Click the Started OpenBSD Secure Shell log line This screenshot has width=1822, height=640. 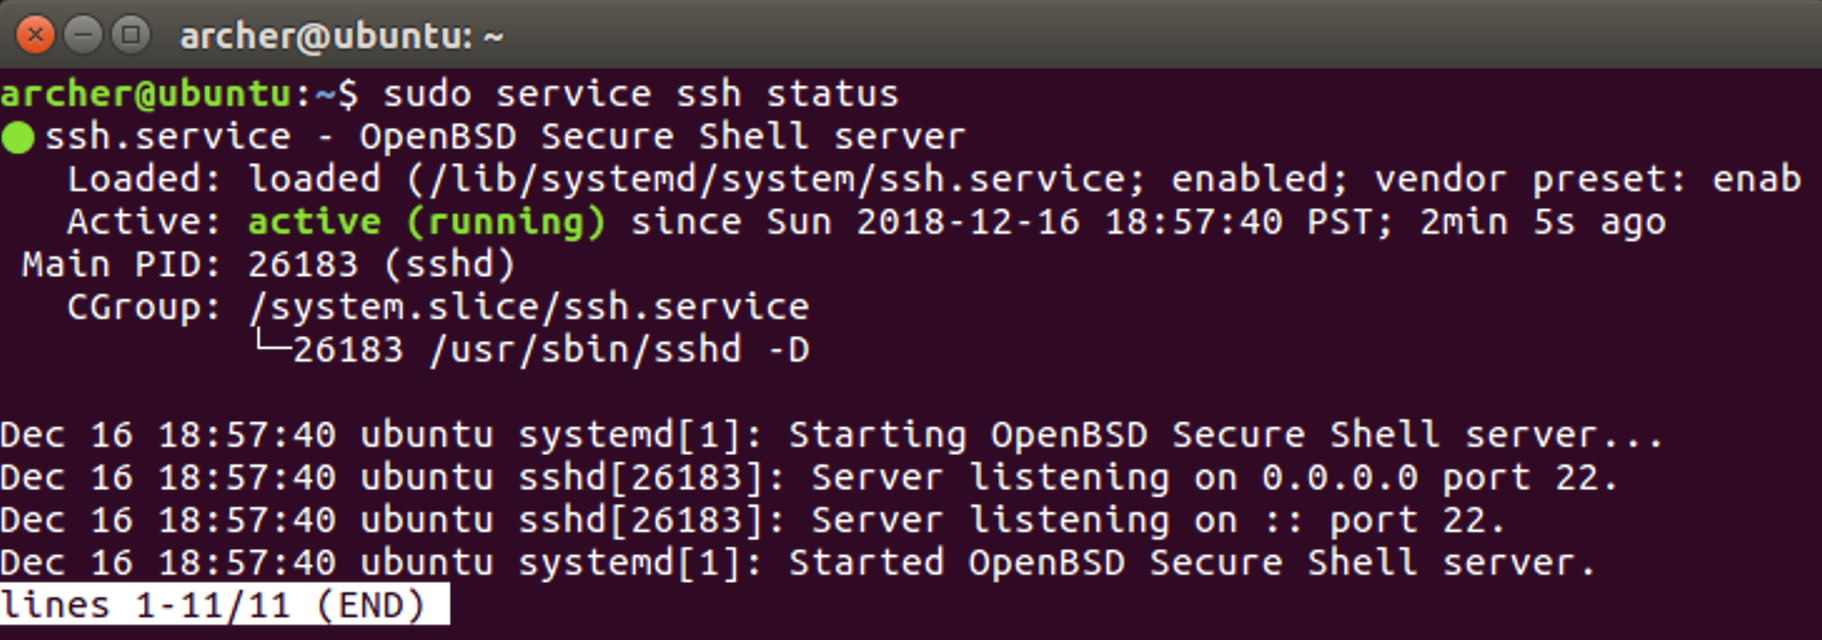click(x=797, y=562)
